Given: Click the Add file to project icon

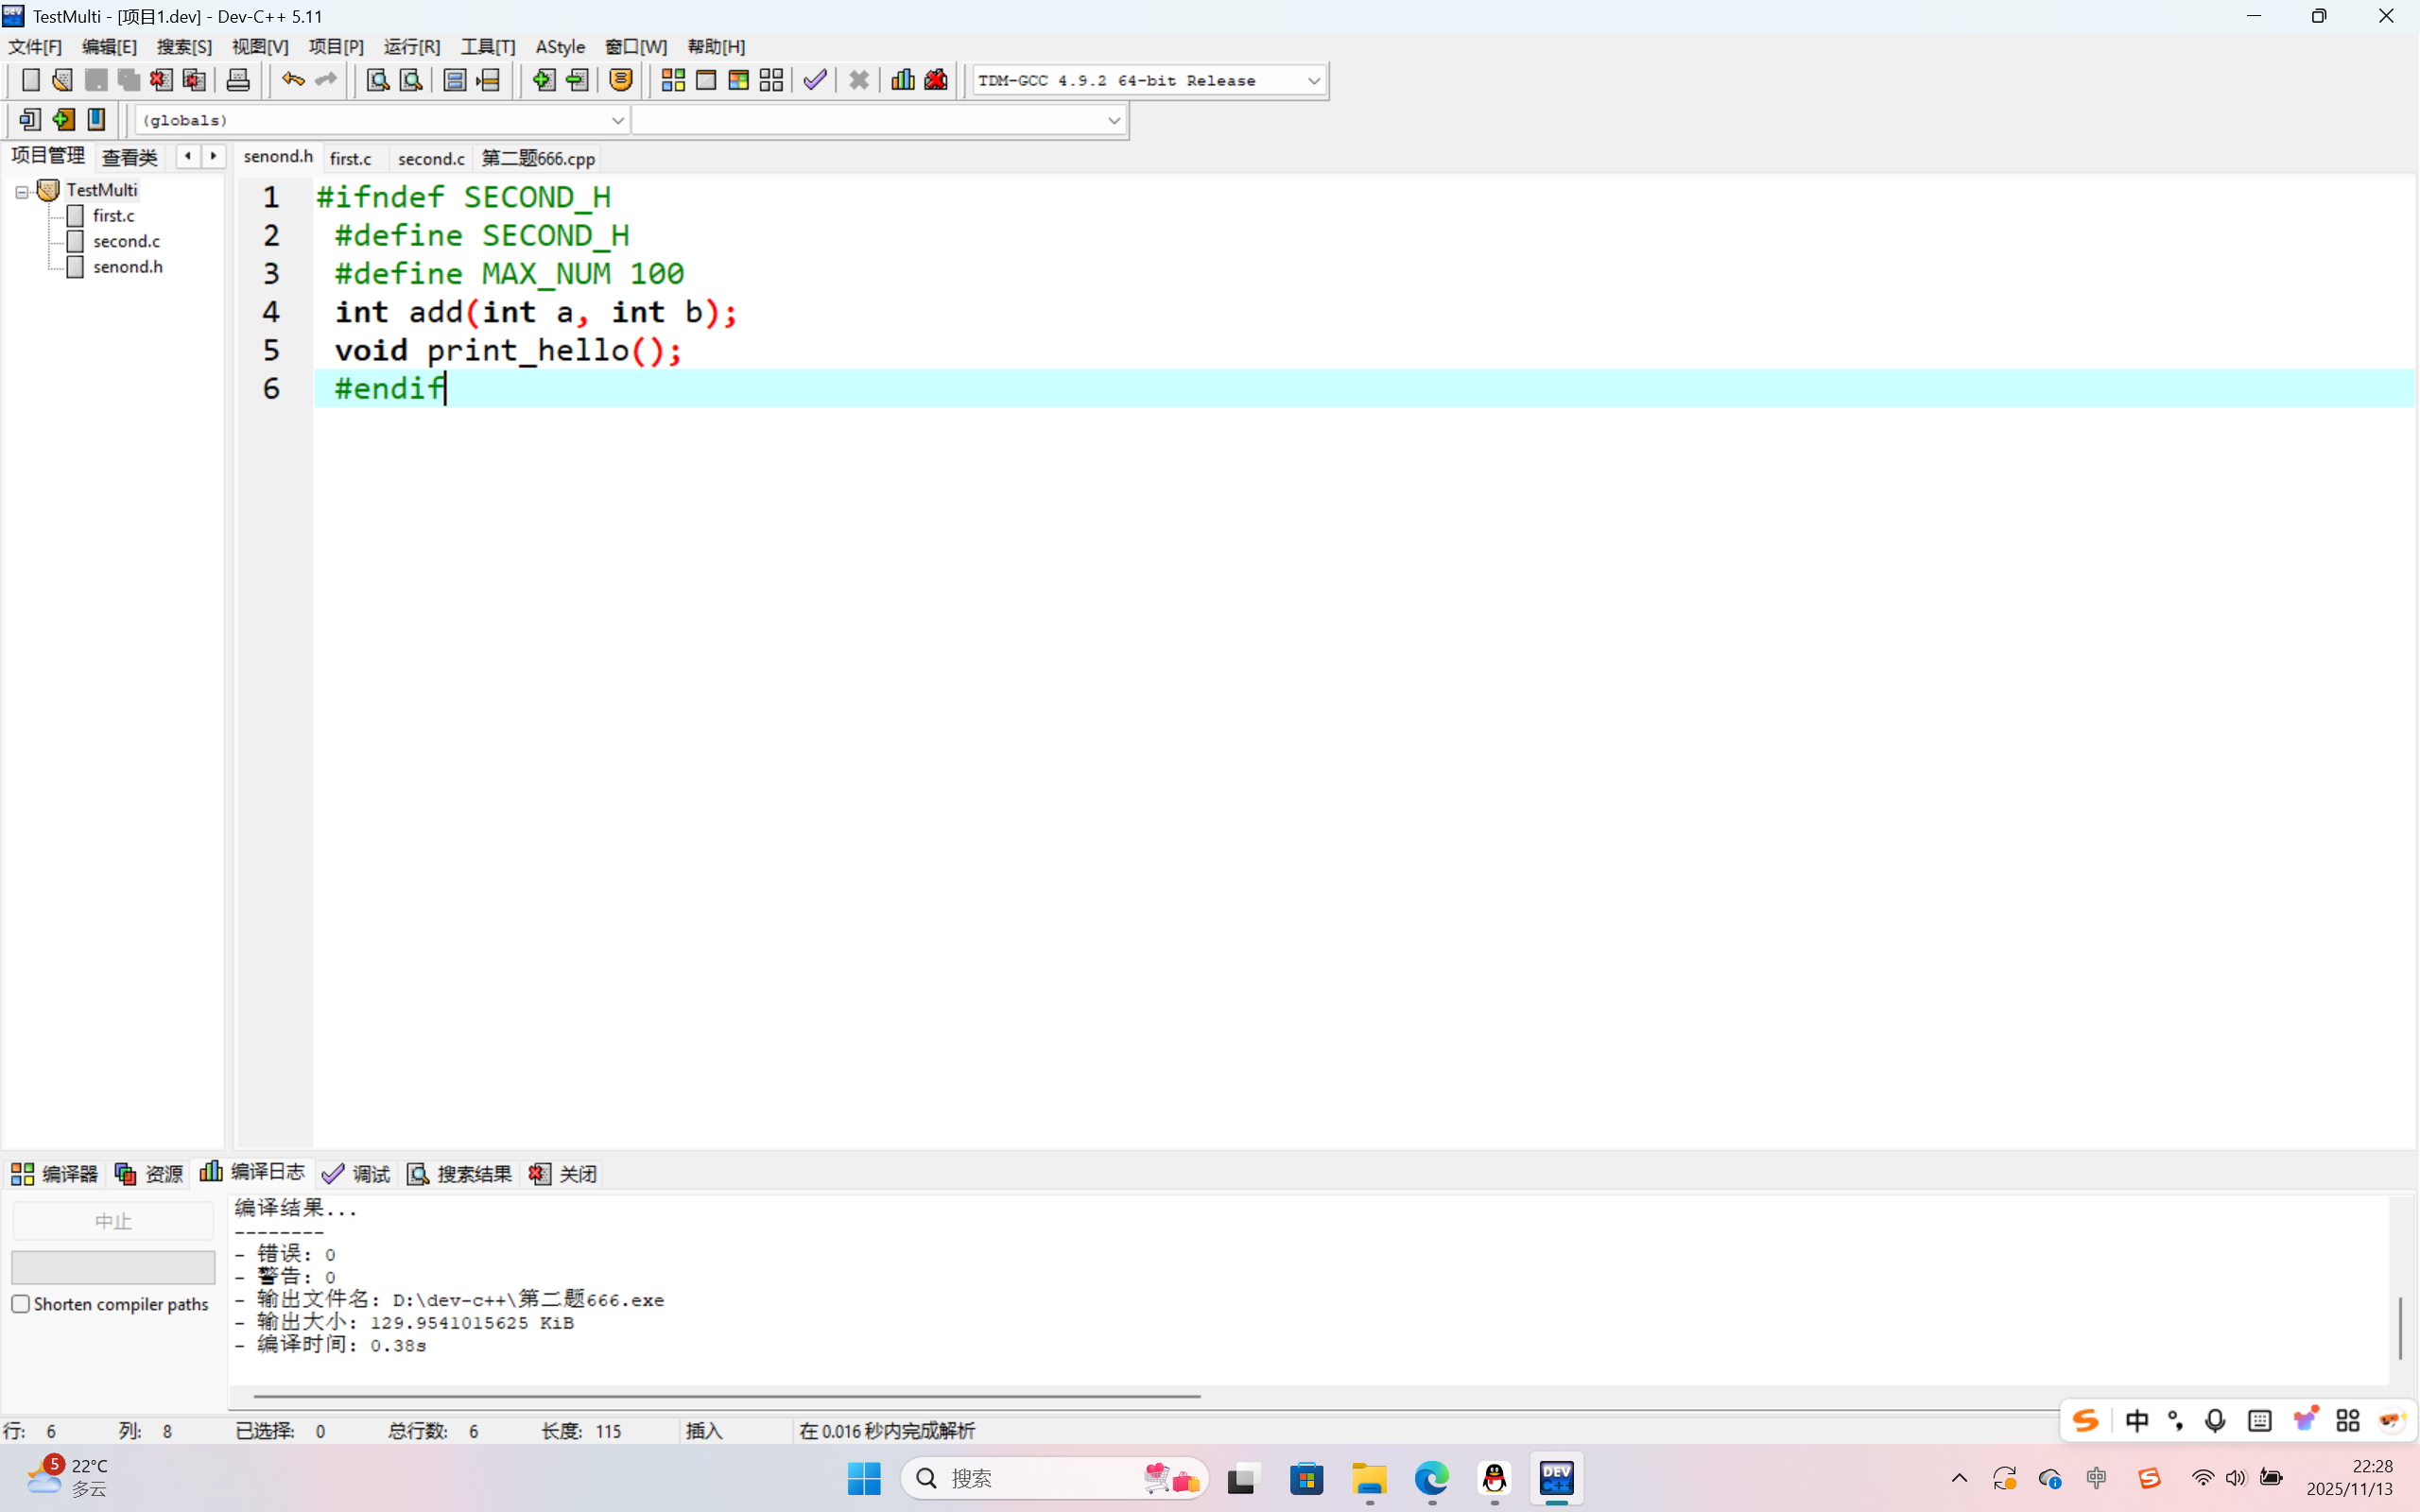Looking at the screenshot, I should click(x=543, y=80).
